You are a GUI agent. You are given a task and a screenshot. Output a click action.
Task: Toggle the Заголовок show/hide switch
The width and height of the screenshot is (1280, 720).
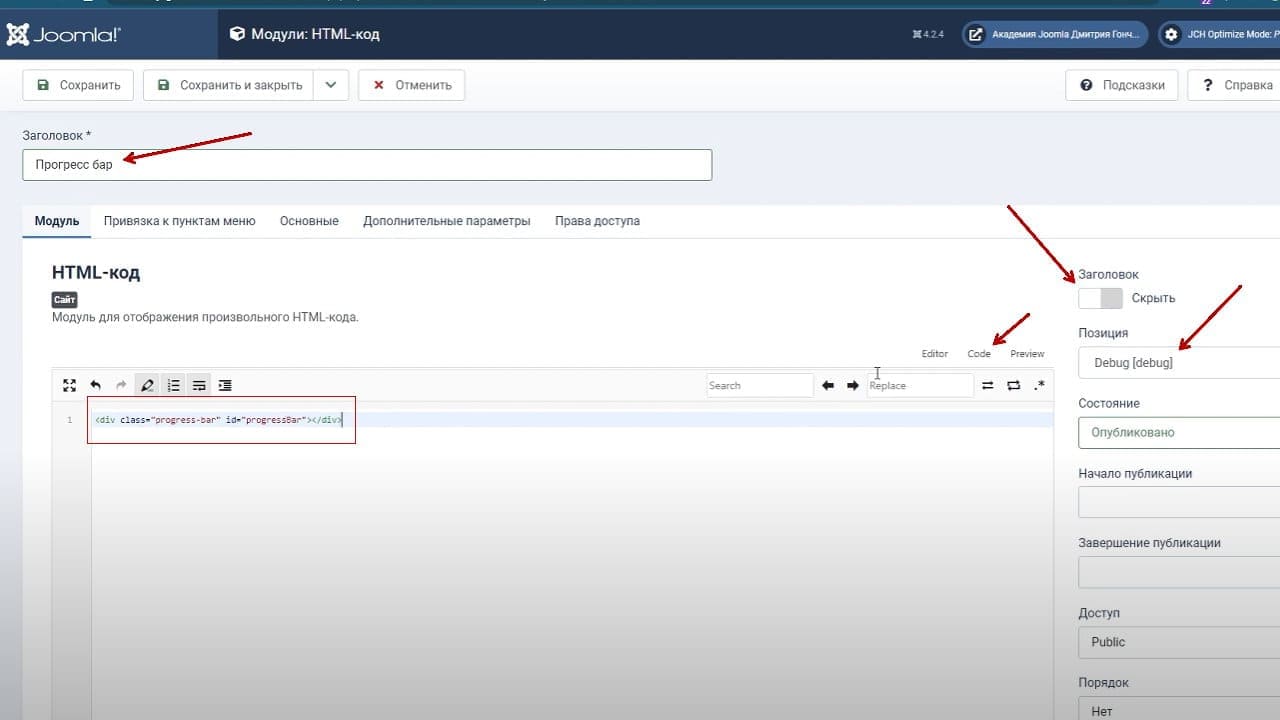[x=1100, y=298]
